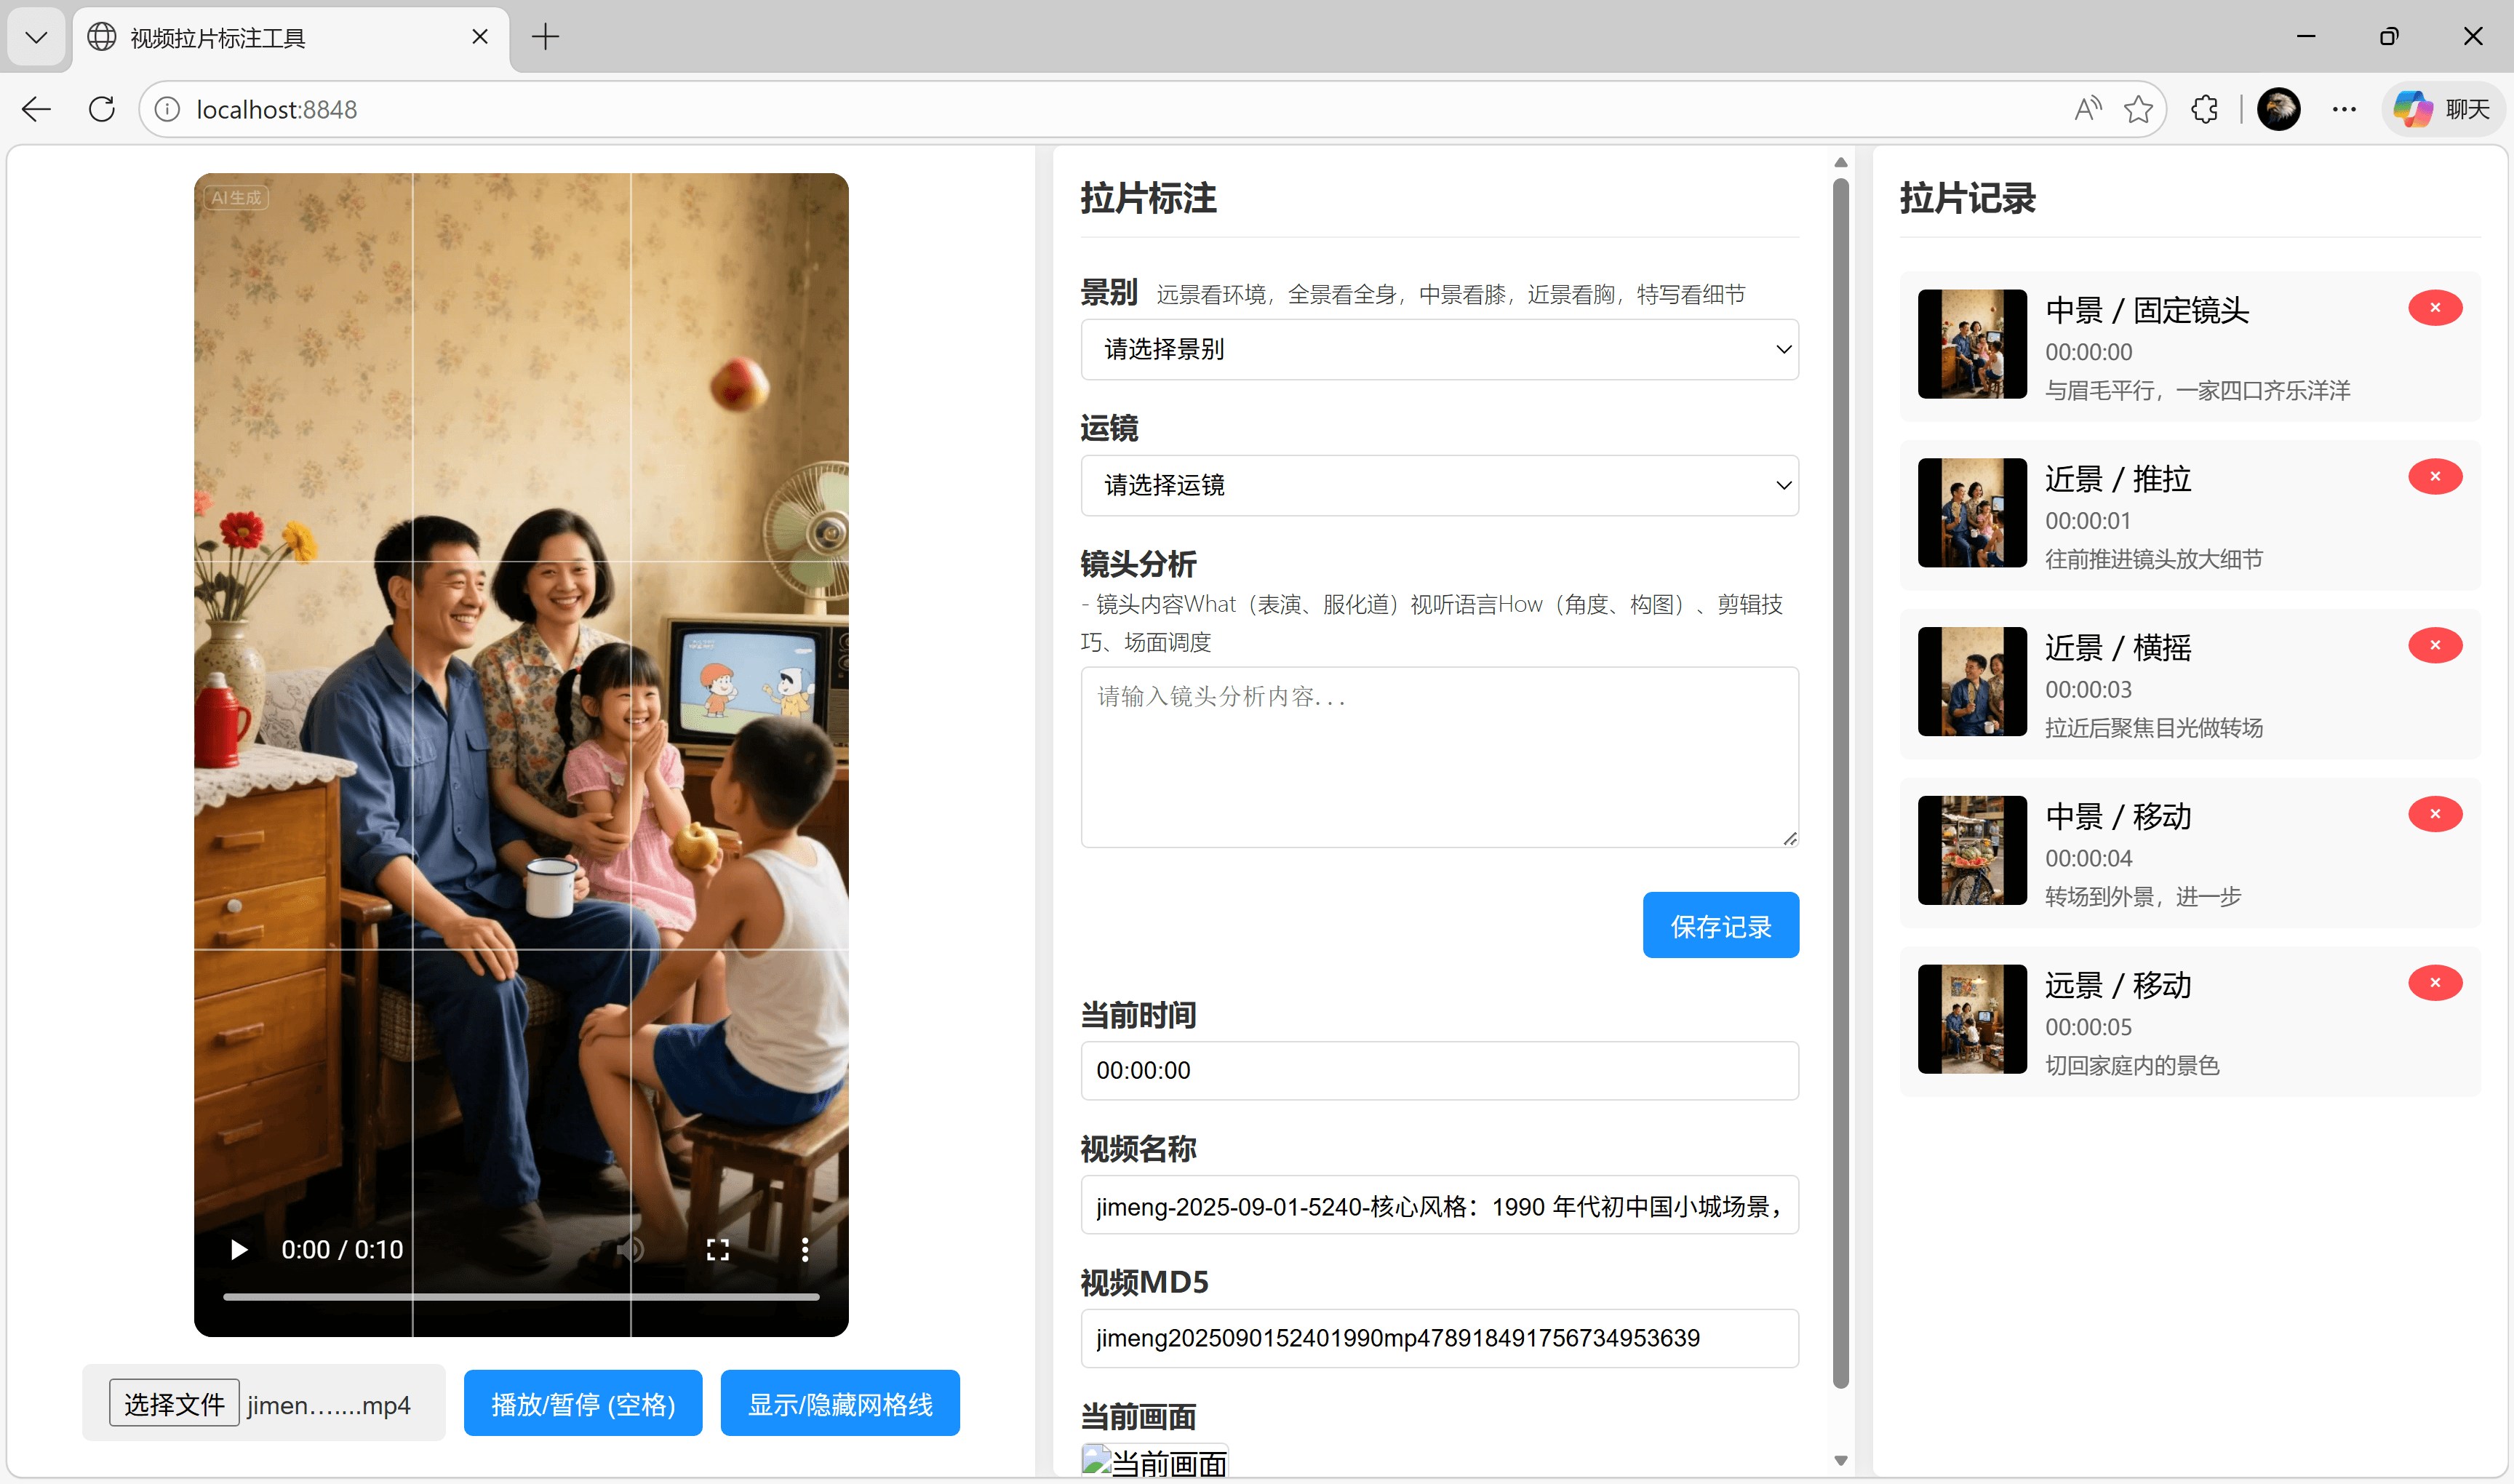
Task: Select record text 拉近后聚焦目光做转场
Action: pos(2154,728)
